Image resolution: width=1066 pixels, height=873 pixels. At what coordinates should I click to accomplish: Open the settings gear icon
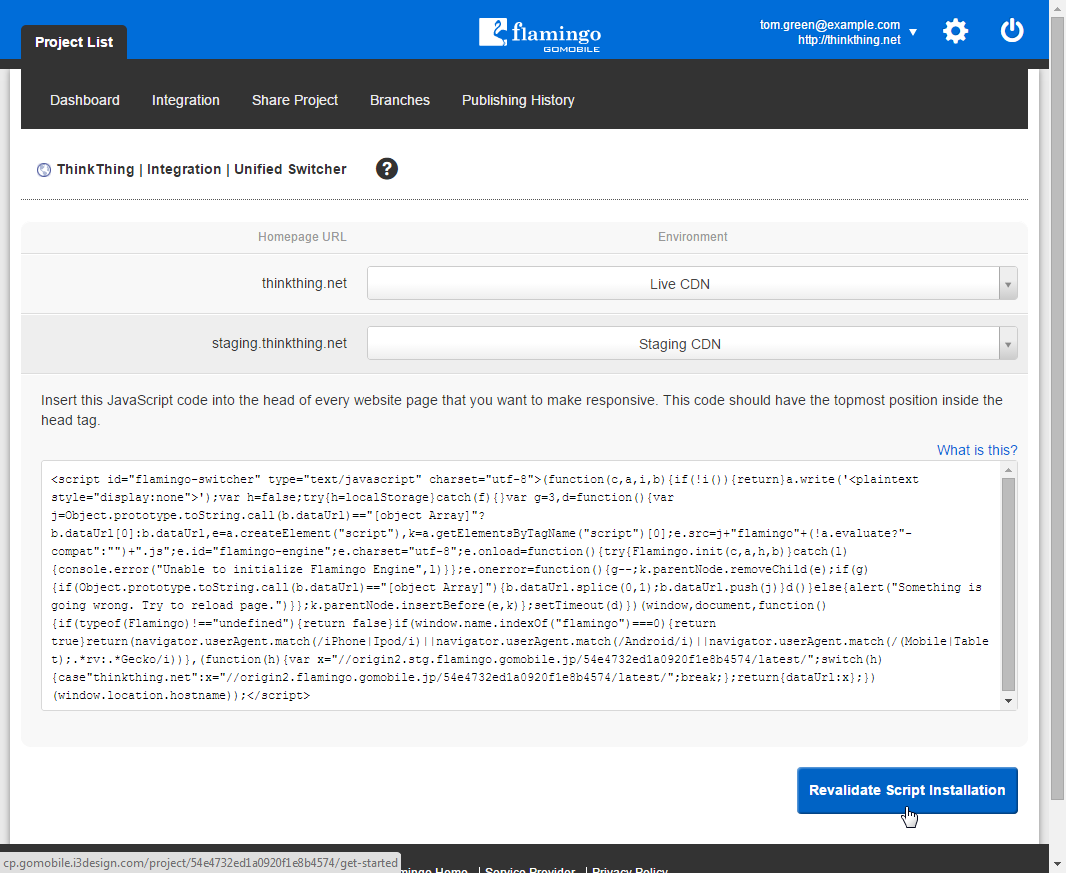[x=955, y=31]
